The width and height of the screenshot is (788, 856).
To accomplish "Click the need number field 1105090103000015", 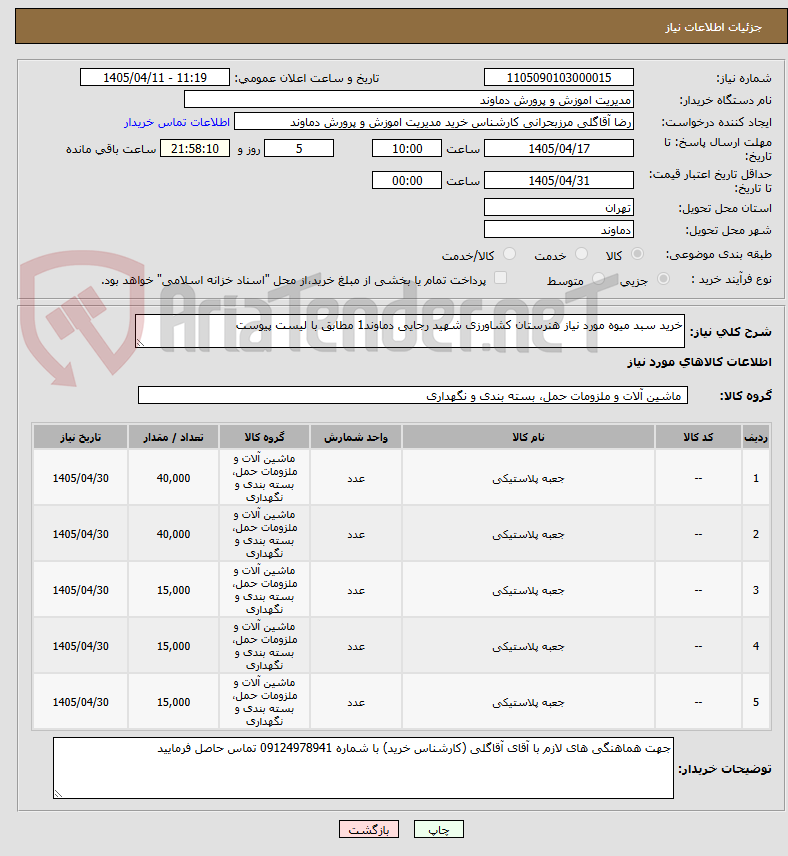I will click(559, 78).
